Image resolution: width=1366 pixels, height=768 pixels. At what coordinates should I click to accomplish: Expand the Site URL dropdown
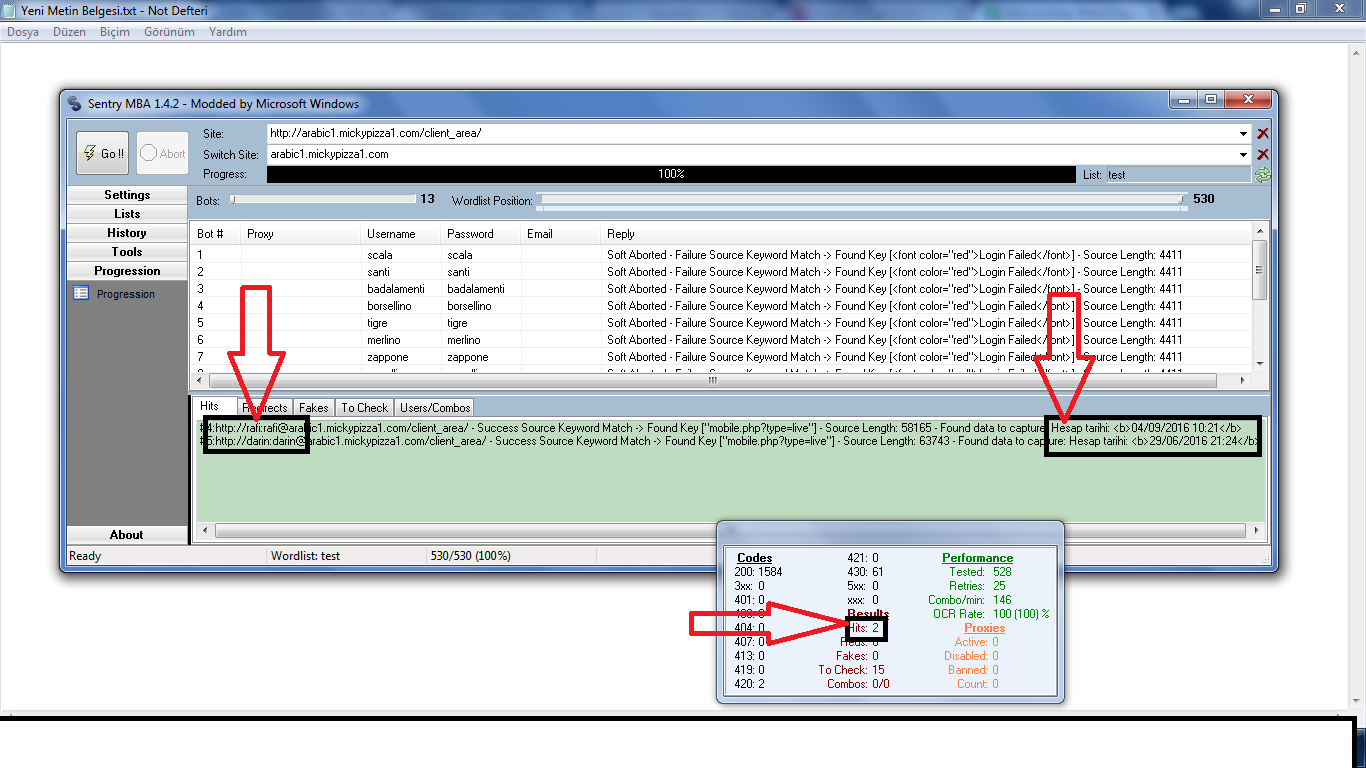pos(1243,133)
